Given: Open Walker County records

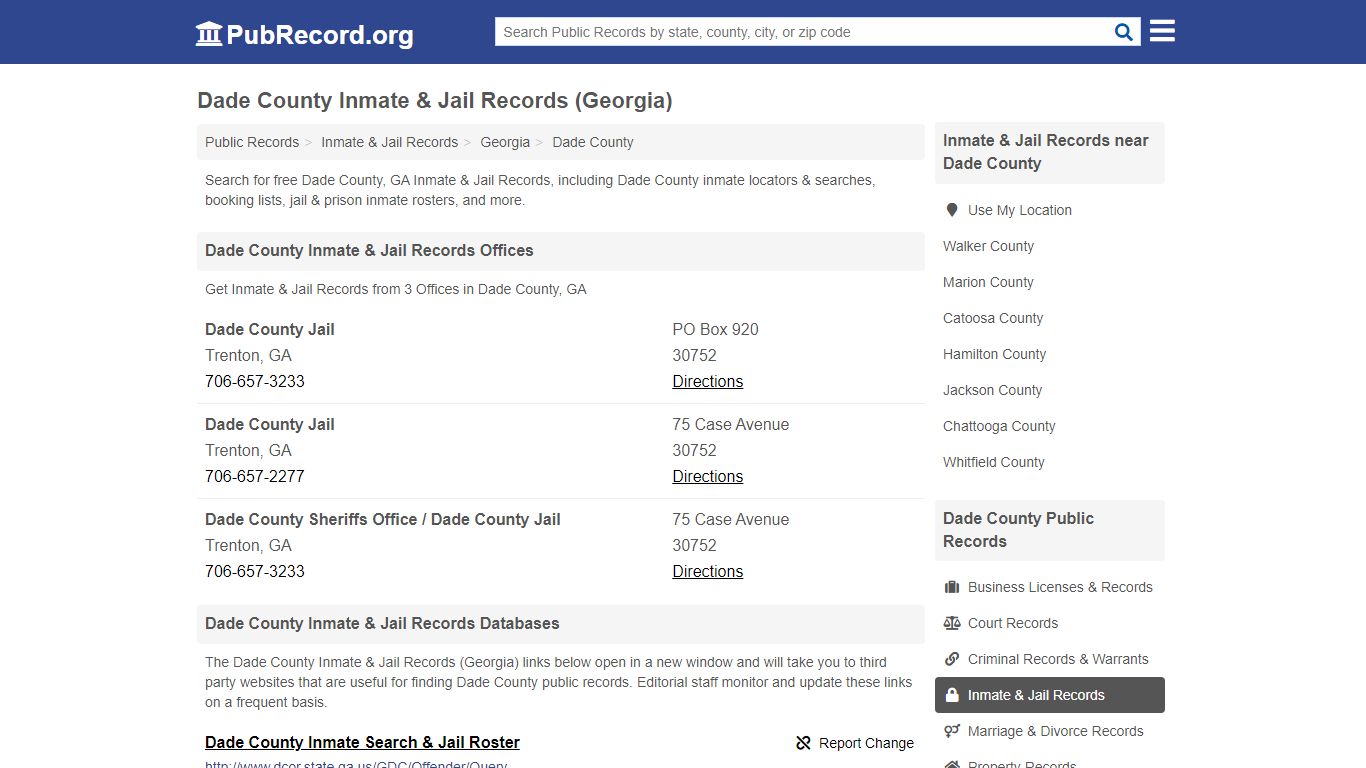Looking at the screenshot, I should pos(988,246).
